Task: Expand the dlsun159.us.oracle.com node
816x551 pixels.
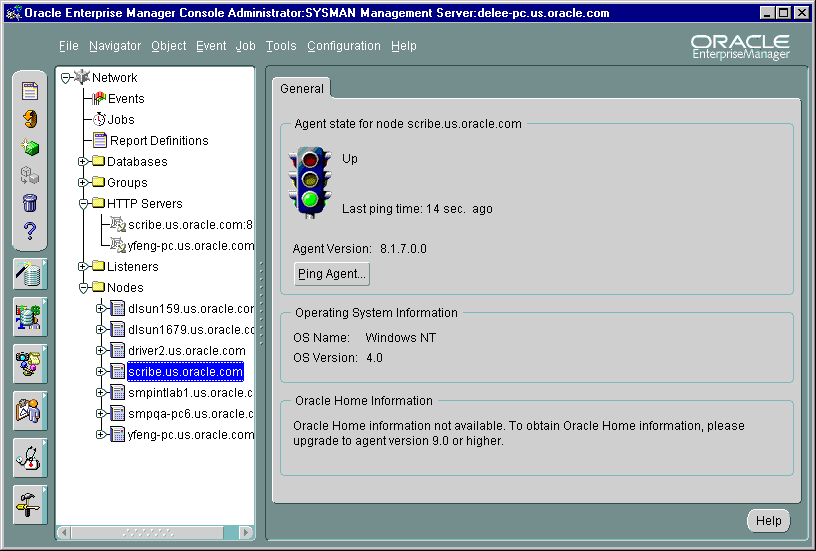Action: click(101, 309)
